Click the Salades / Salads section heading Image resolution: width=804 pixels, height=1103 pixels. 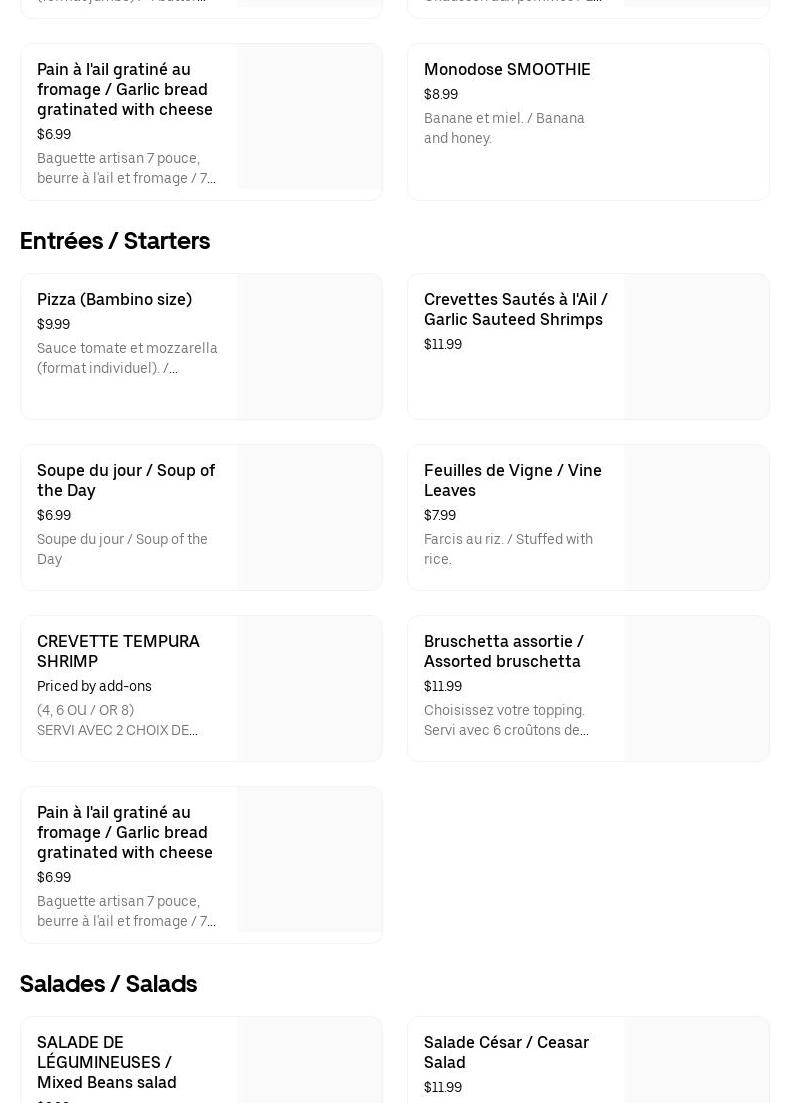108,984
